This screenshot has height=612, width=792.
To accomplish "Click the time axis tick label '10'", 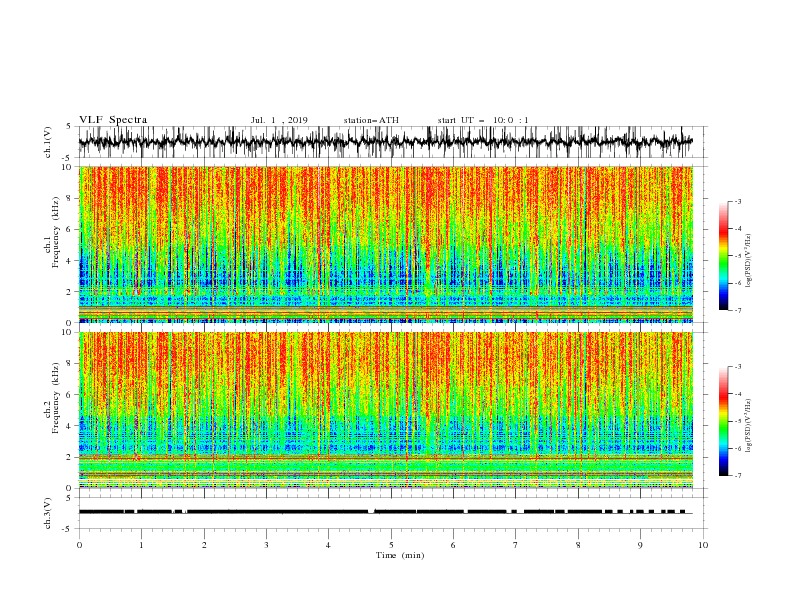I will (703, 545).
